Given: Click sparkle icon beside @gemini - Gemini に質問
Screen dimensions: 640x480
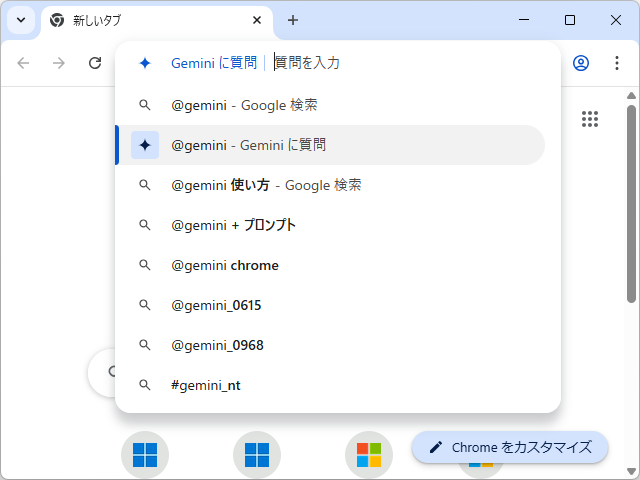Looking at the screenshot, I should click(x=145, y=145).
